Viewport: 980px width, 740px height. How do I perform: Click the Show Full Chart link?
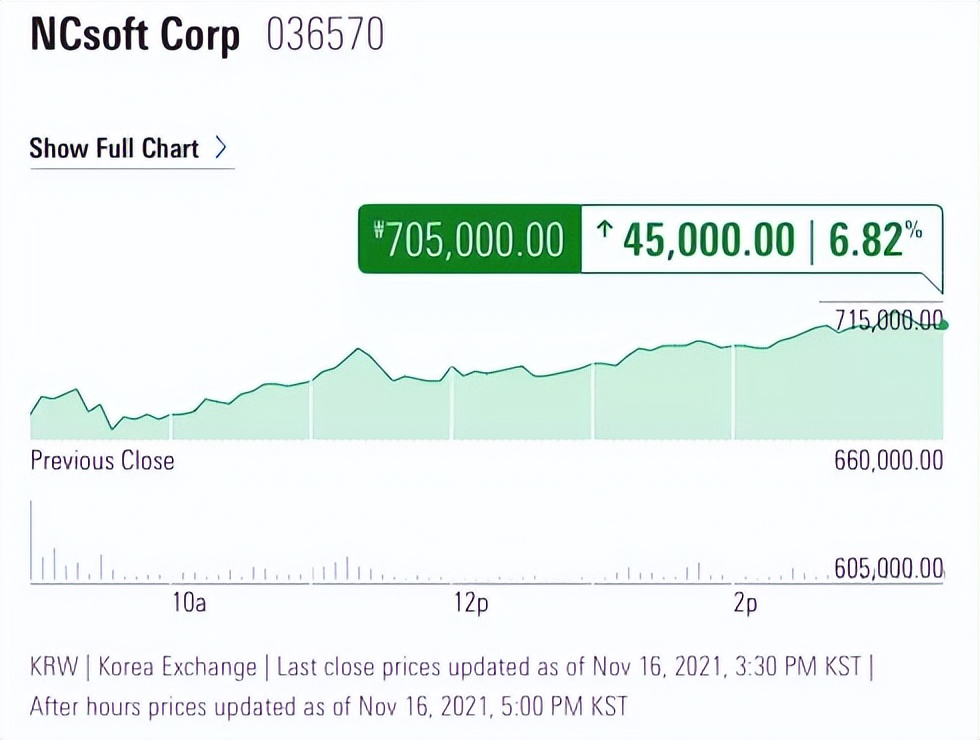(x=114, y=149)
